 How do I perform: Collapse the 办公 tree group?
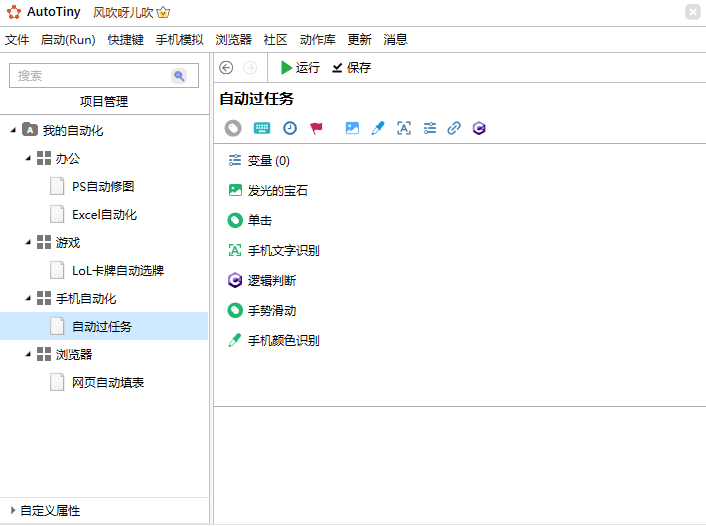pos(28,158)
